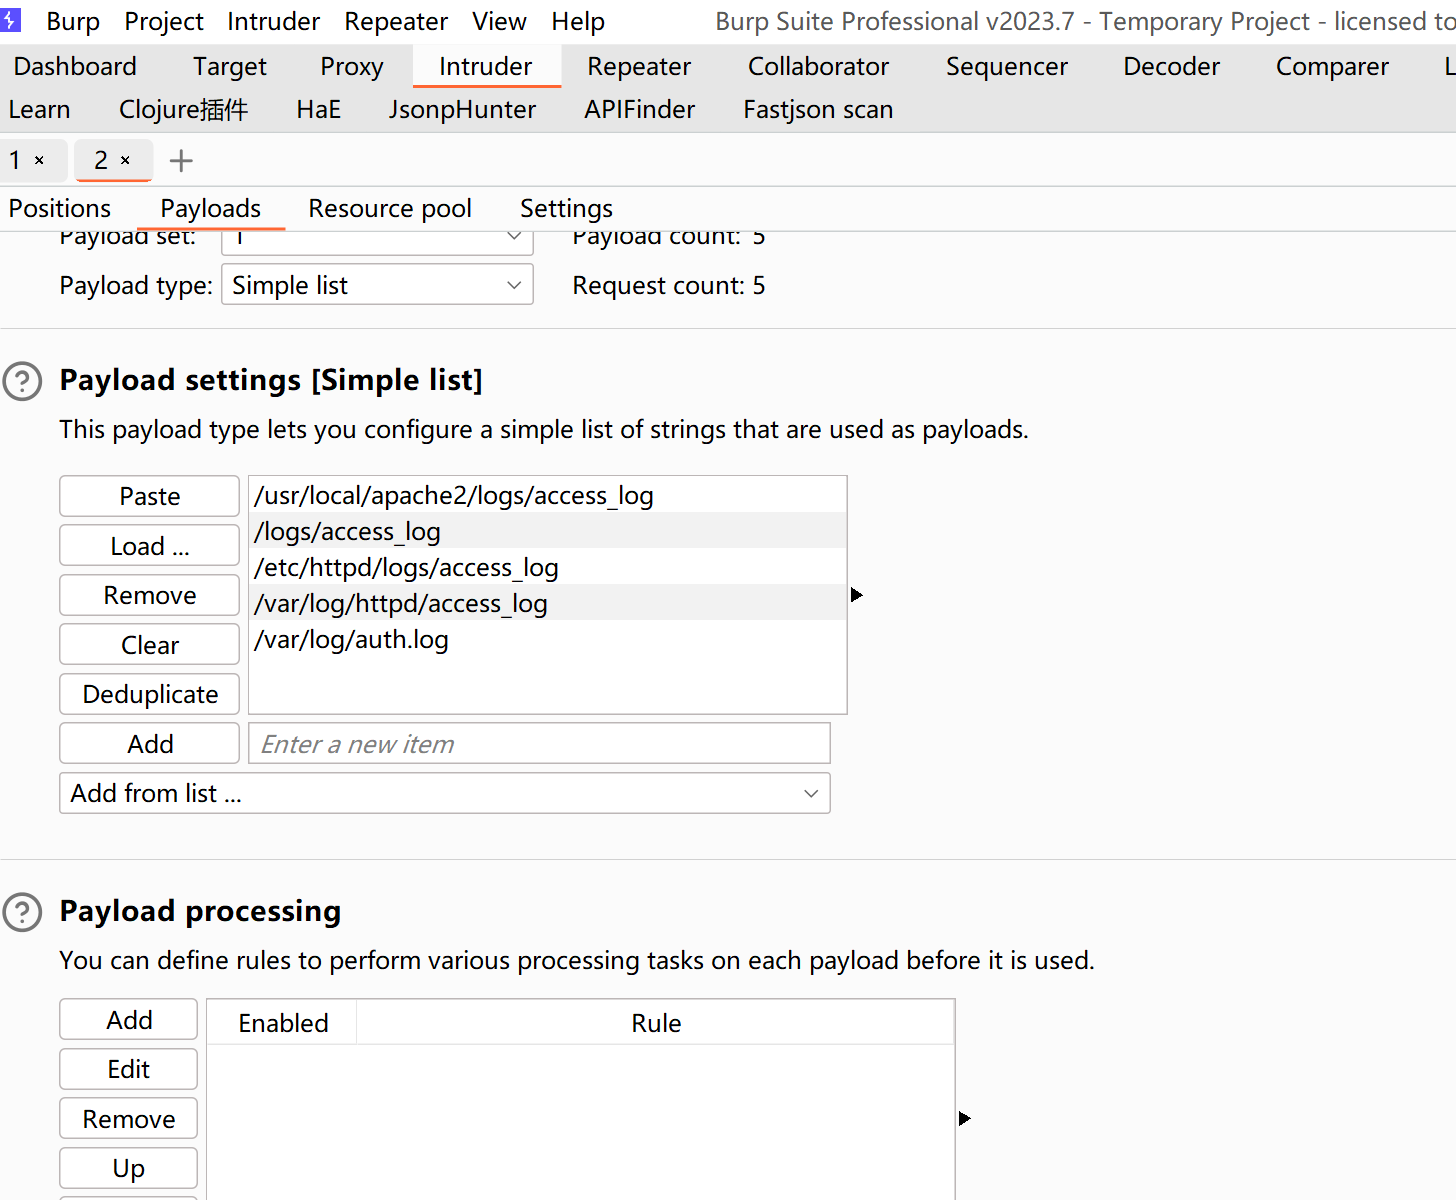This screenshot has height=1200, width=1456.
Task: Click the Burp Suite lightning logo icon
Action: pos(10,20)
